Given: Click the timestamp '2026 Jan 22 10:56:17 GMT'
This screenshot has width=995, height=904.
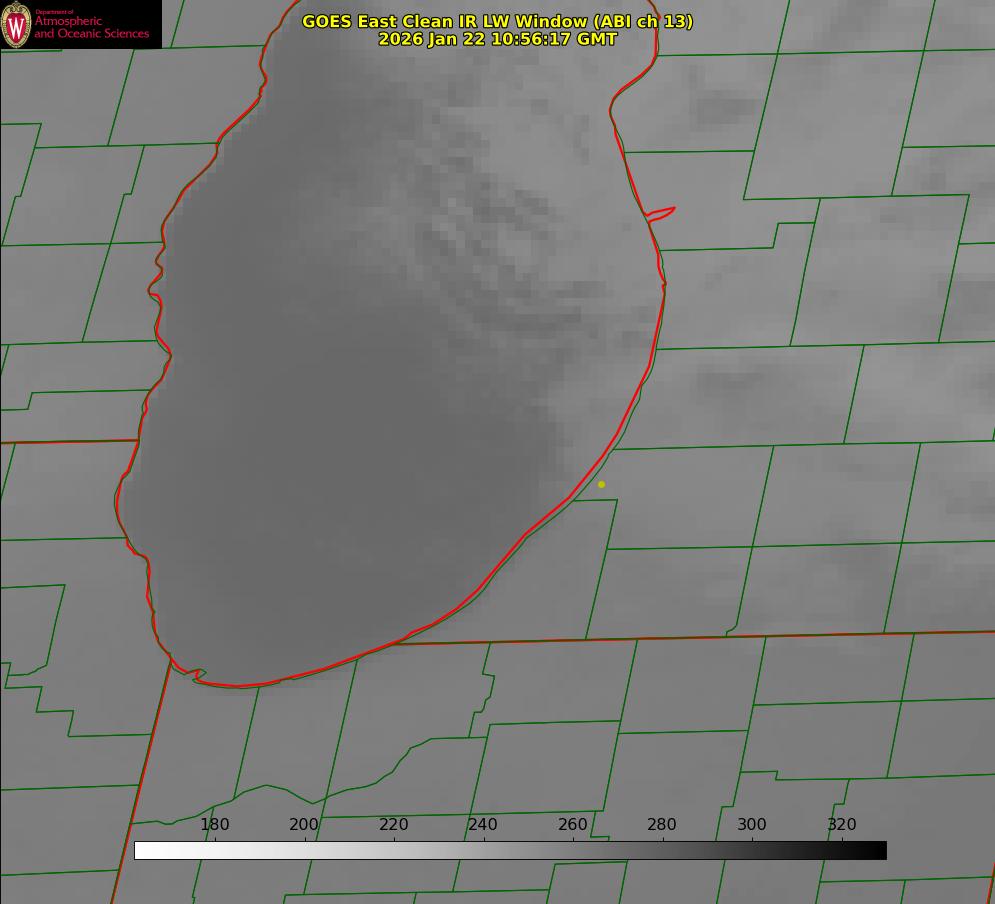Looking at the screenshot, I should pyautogui.click(x=498, y=39).
